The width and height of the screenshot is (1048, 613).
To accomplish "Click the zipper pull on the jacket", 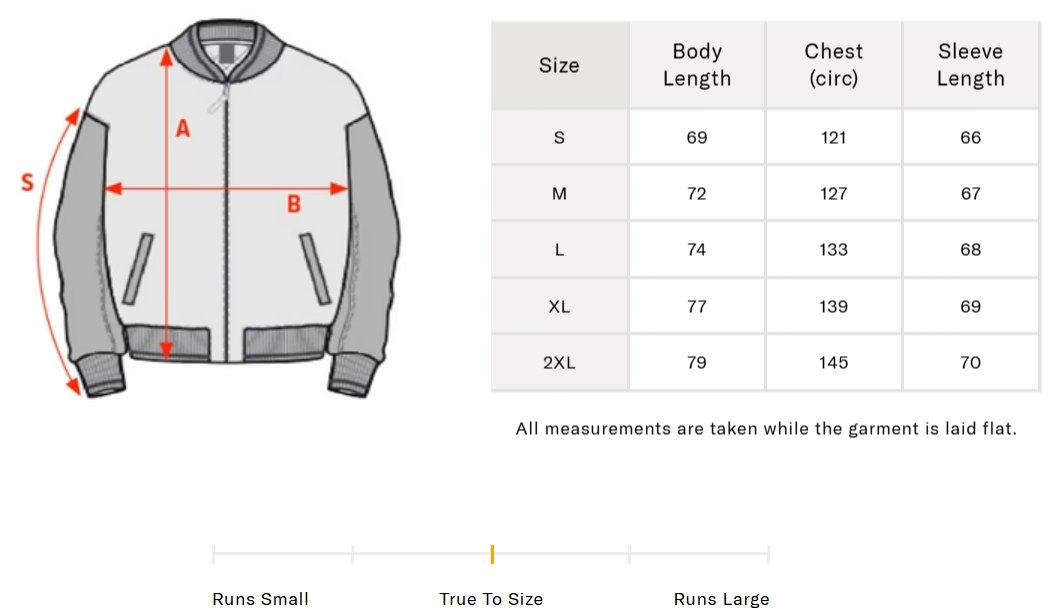I will pos(214,103).
